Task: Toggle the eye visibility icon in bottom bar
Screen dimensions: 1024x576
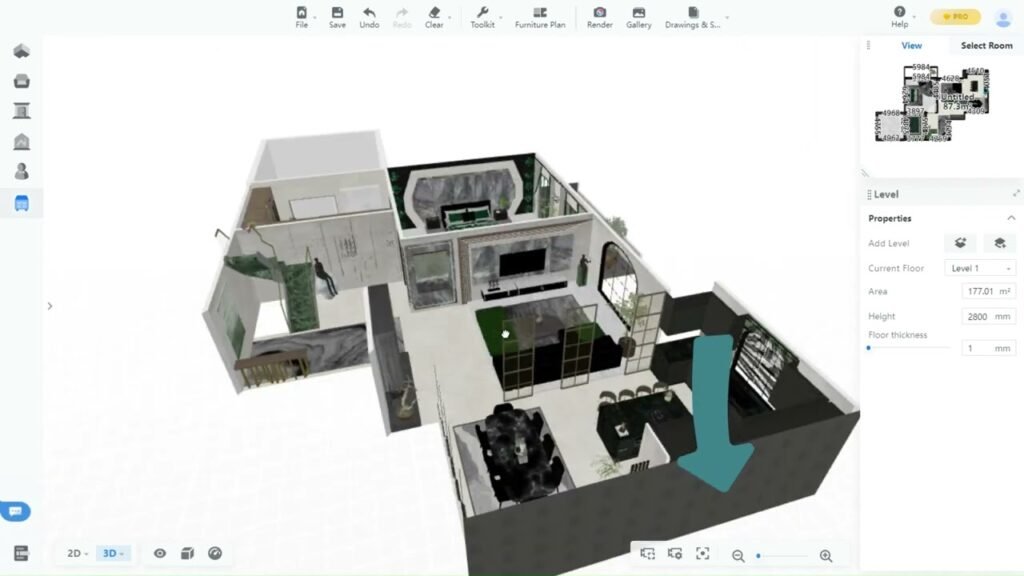Action: (x=159, y=553)
